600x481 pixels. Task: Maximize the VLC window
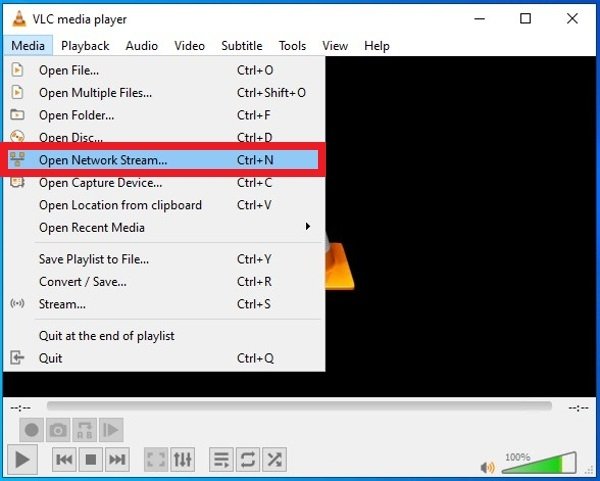tap(525, 18)
